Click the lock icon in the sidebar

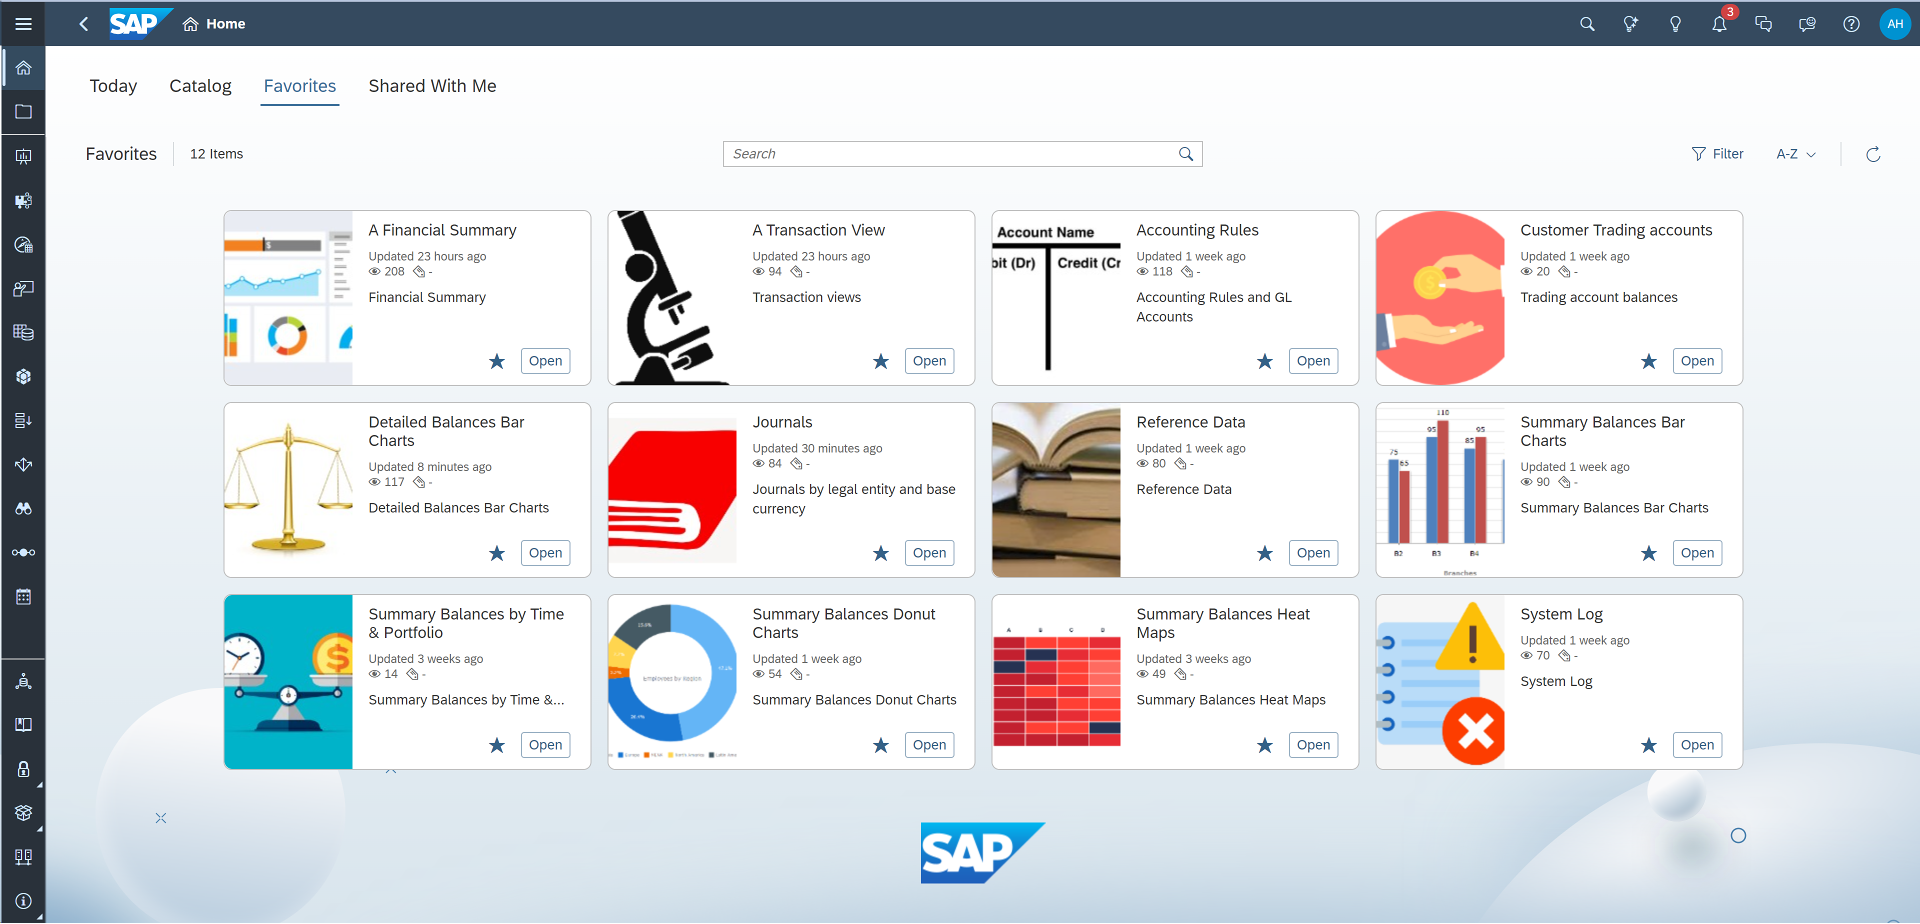pos(23,769)
